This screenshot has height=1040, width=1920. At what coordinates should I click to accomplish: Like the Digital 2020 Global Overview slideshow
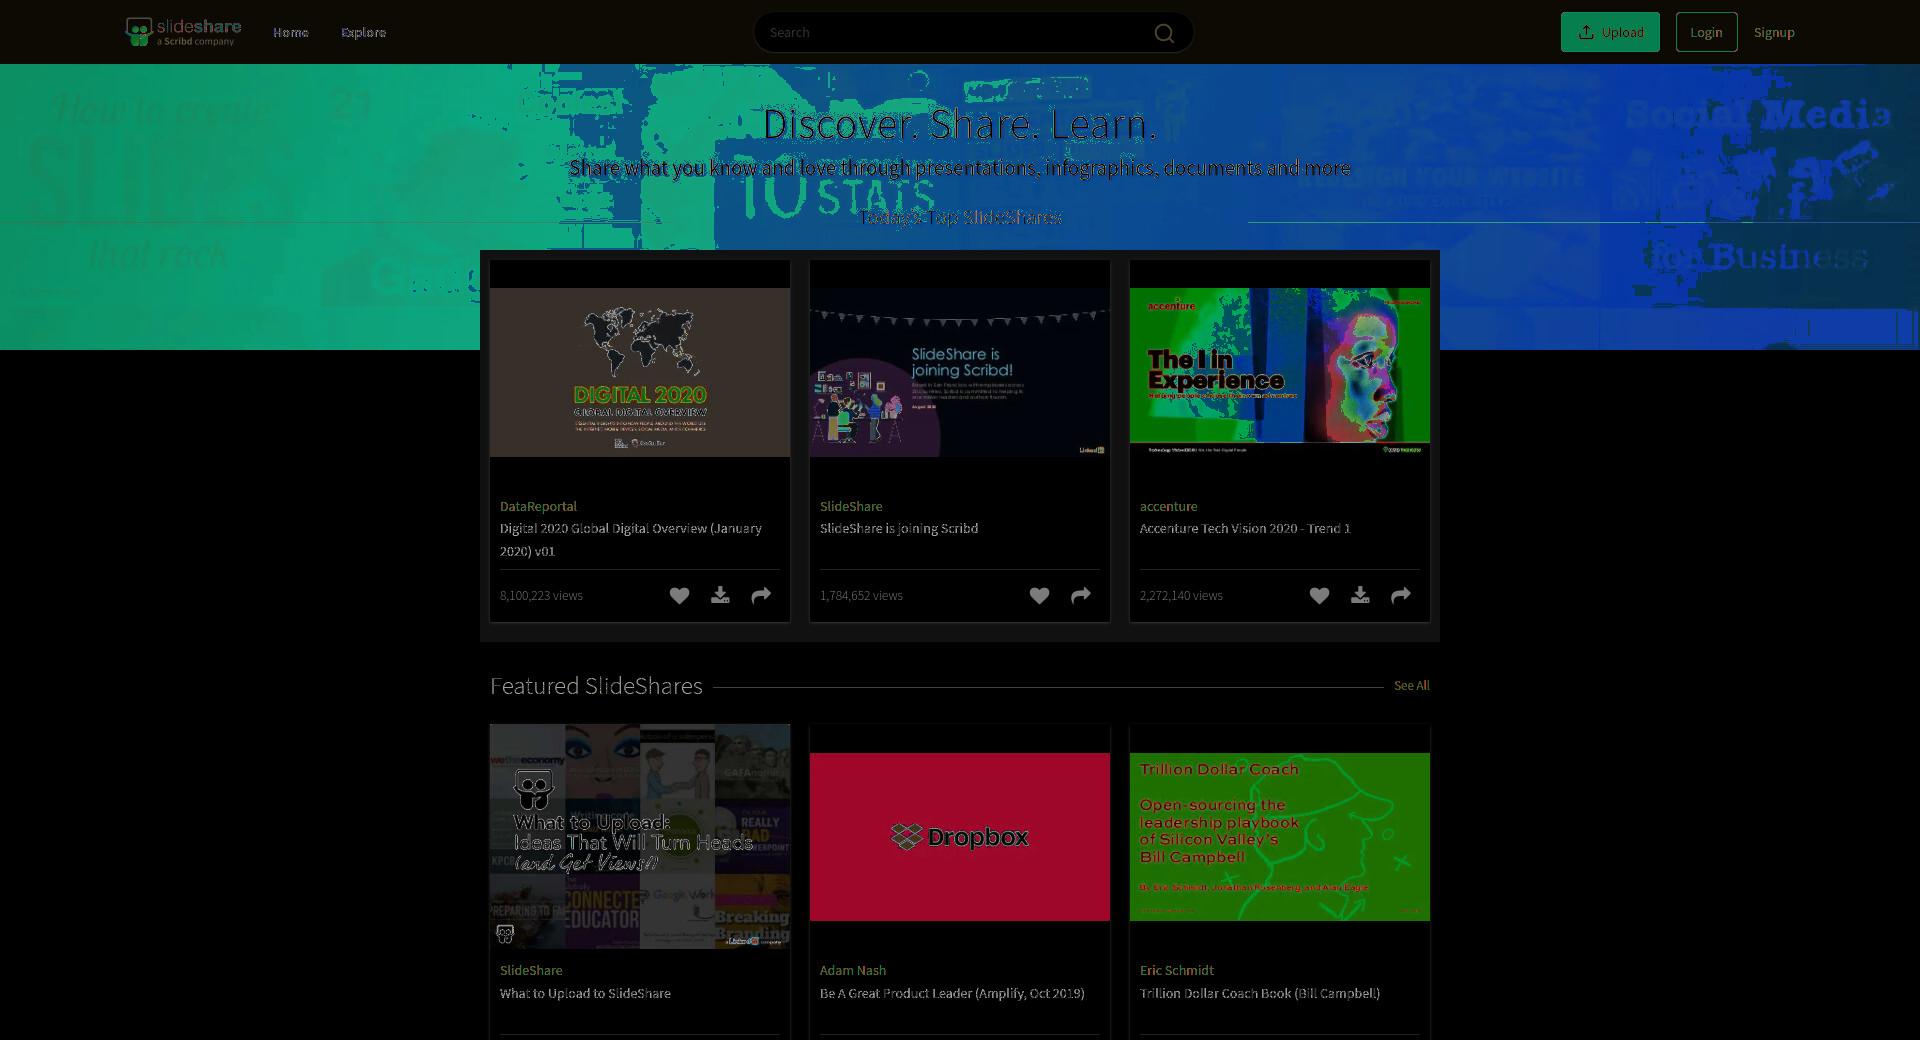tap(679, 596)
